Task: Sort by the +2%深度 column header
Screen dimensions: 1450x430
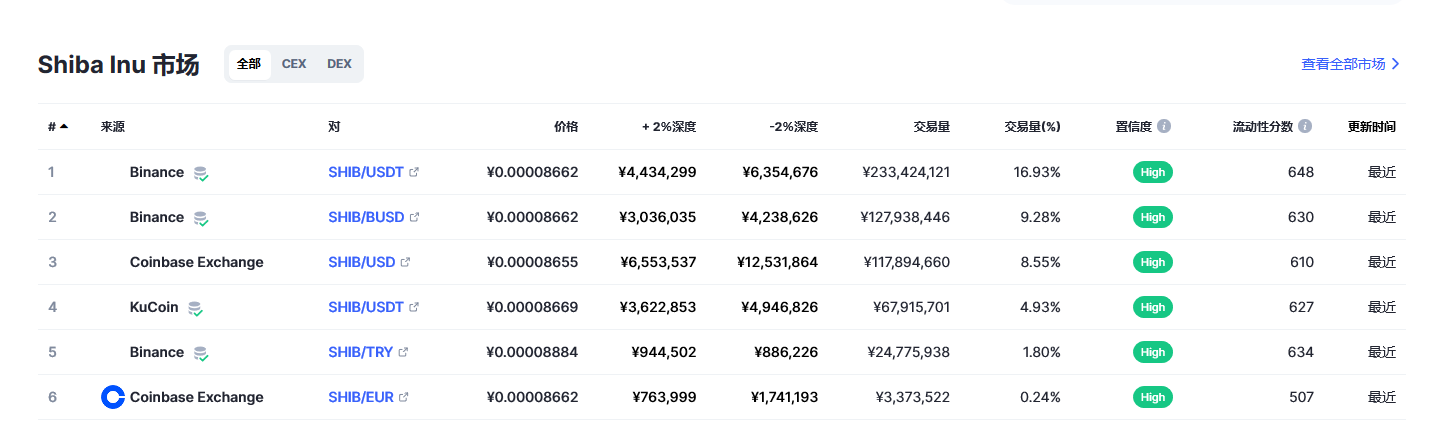Action: (669, 127)
